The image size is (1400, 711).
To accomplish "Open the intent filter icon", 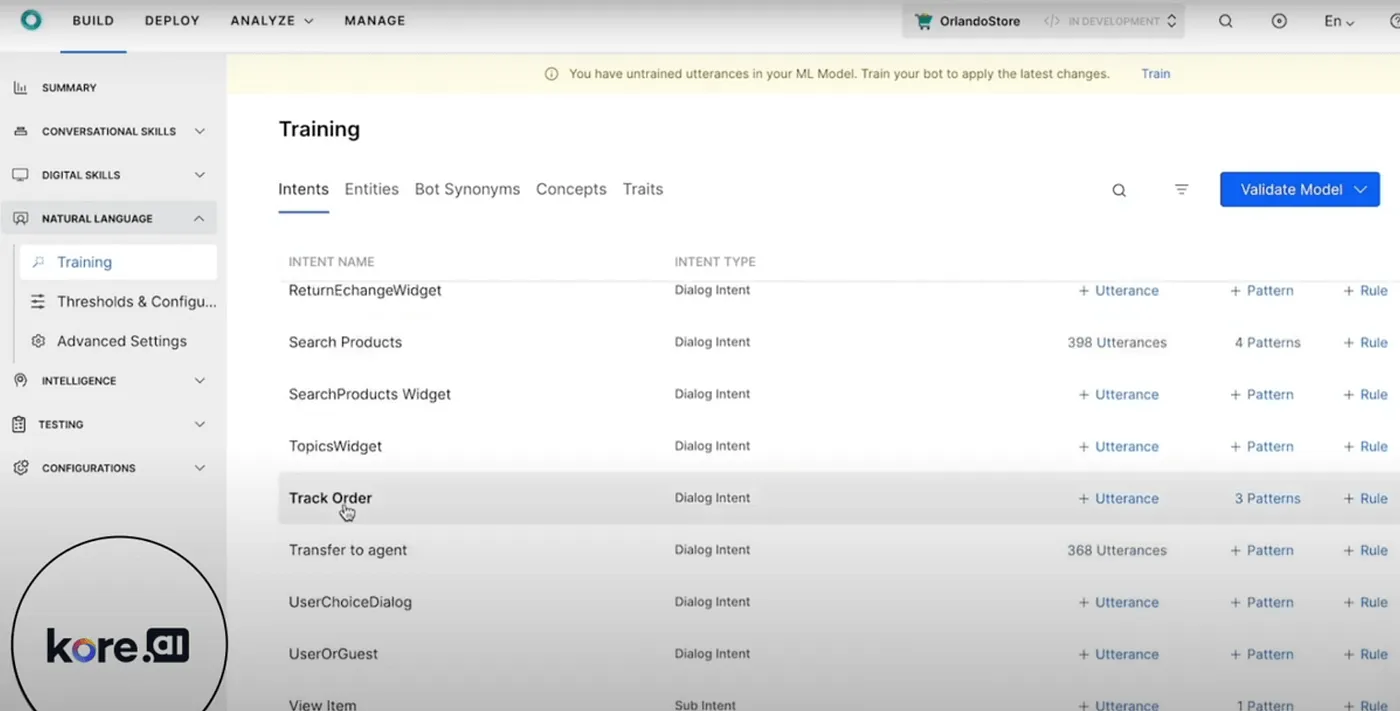I will point(1181,189).
